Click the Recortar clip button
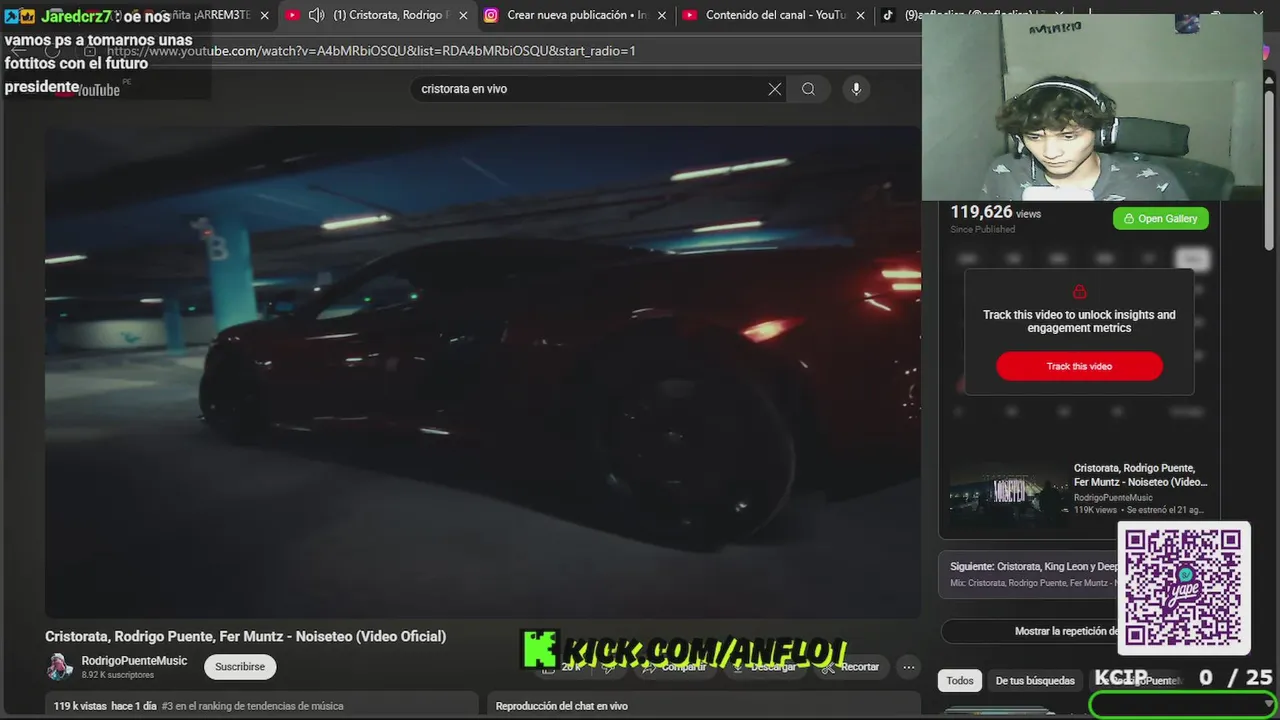The image size is (1280, 720). click(x=851, y=667)
